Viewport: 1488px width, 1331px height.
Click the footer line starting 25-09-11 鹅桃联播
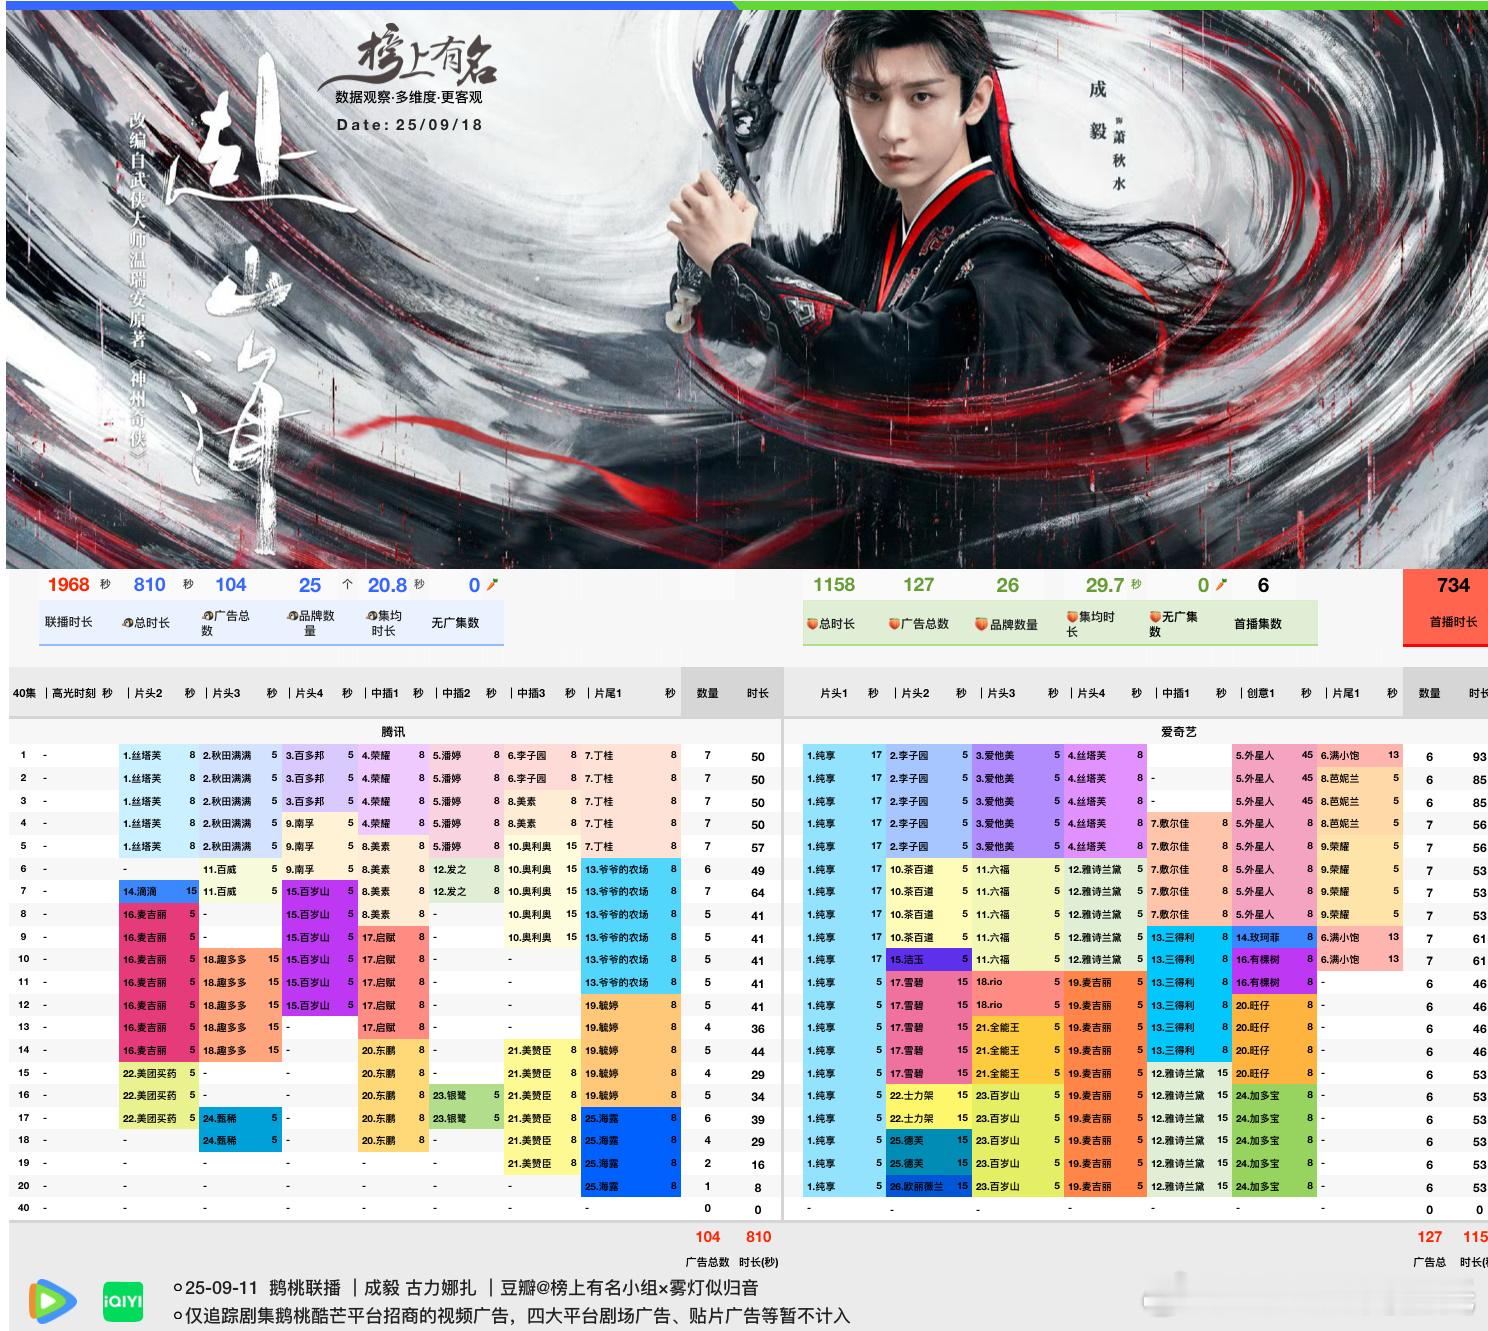tap(465, 1288)
